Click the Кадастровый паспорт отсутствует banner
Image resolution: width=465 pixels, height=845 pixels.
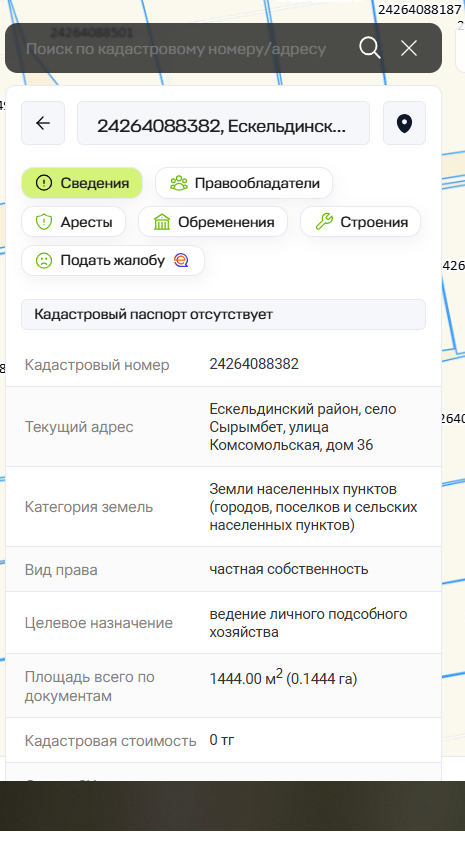point(223,314)
